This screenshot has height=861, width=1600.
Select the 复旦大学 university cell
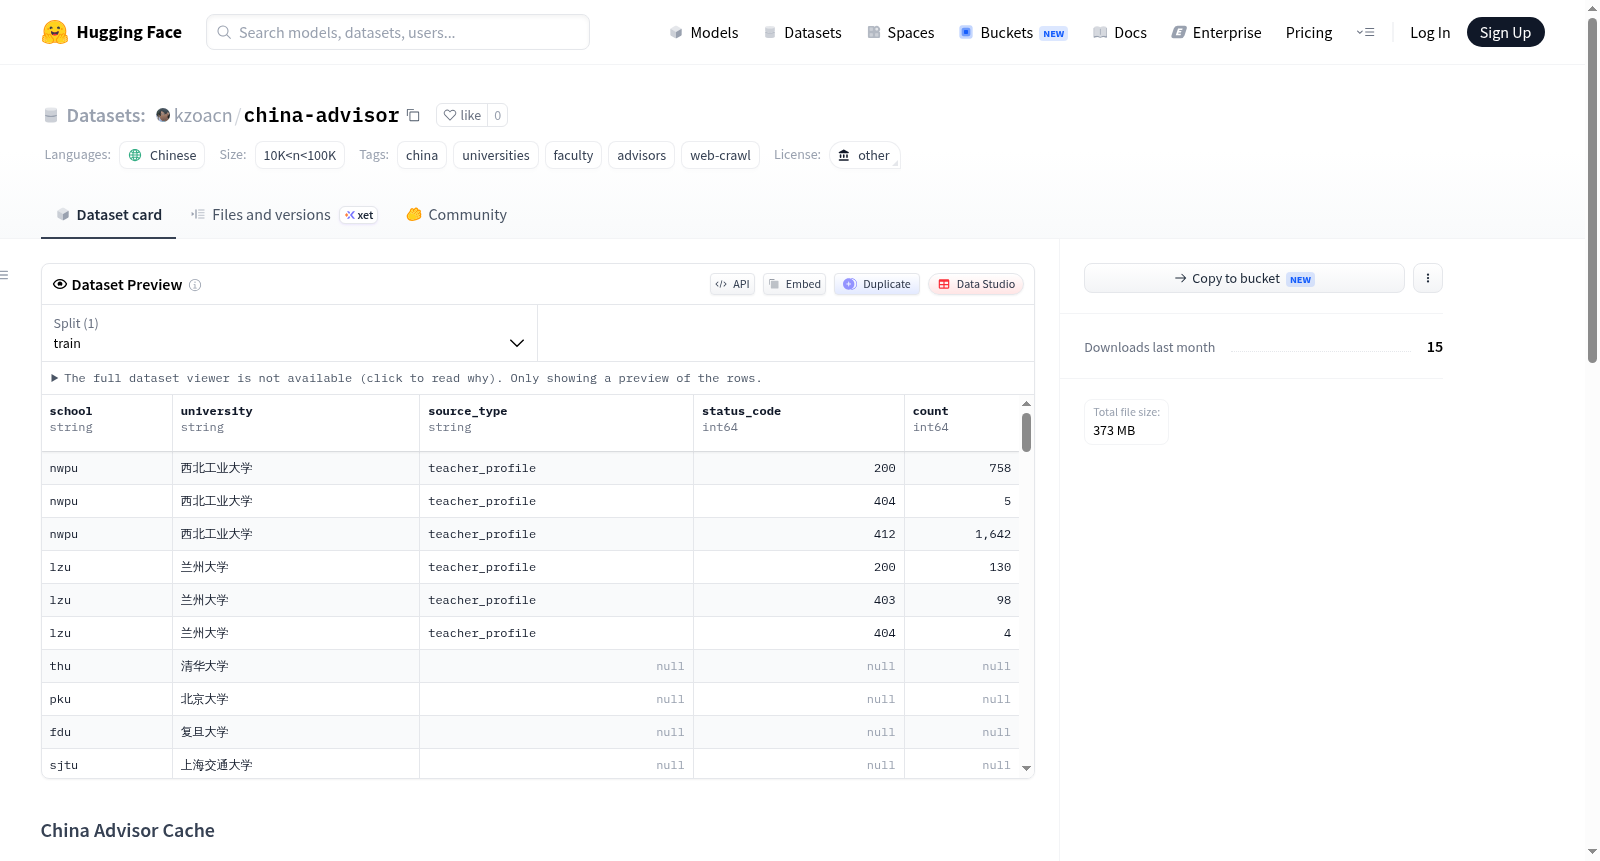pyautogui.click(x=296, y=732)
